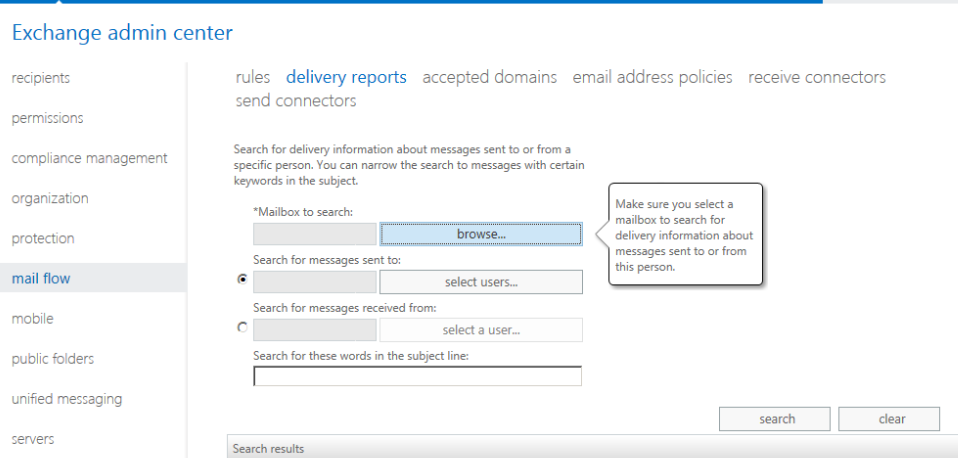Select the delivery reports tab
Image resolution: width=958 pixels, height=458 pixels.
pos(346,77)
